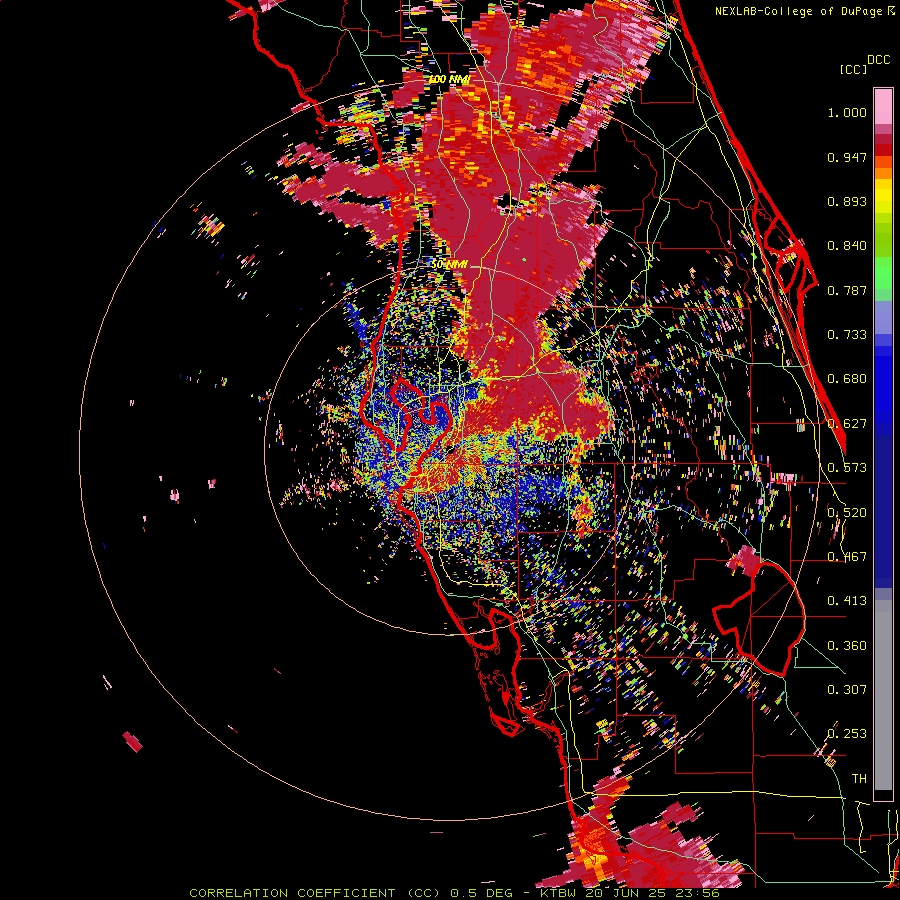The height and width of the screenshot is (900, 900).
Task: Select the 0.733 legend value
Action: tap(847, 335)
